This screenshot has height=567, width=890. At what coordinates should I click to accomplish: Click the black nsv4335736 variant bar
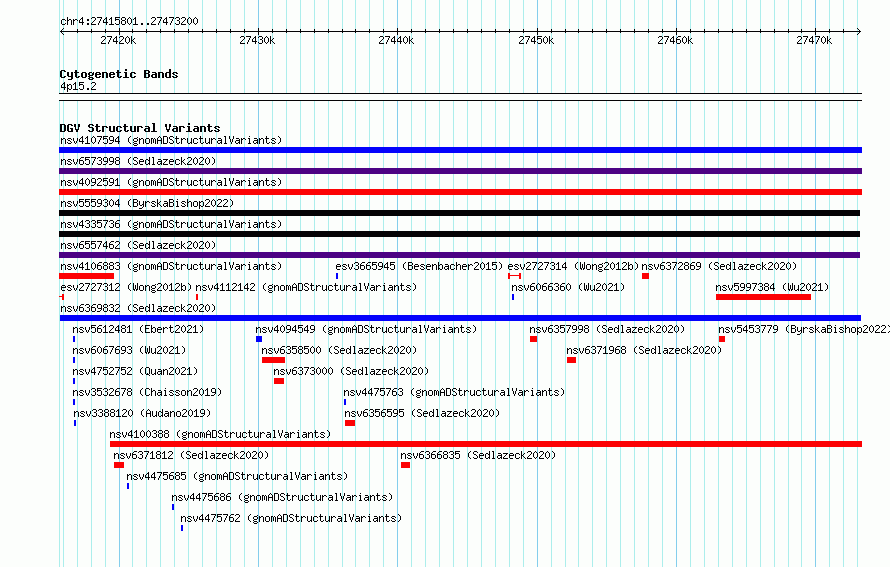click(459, 234)
